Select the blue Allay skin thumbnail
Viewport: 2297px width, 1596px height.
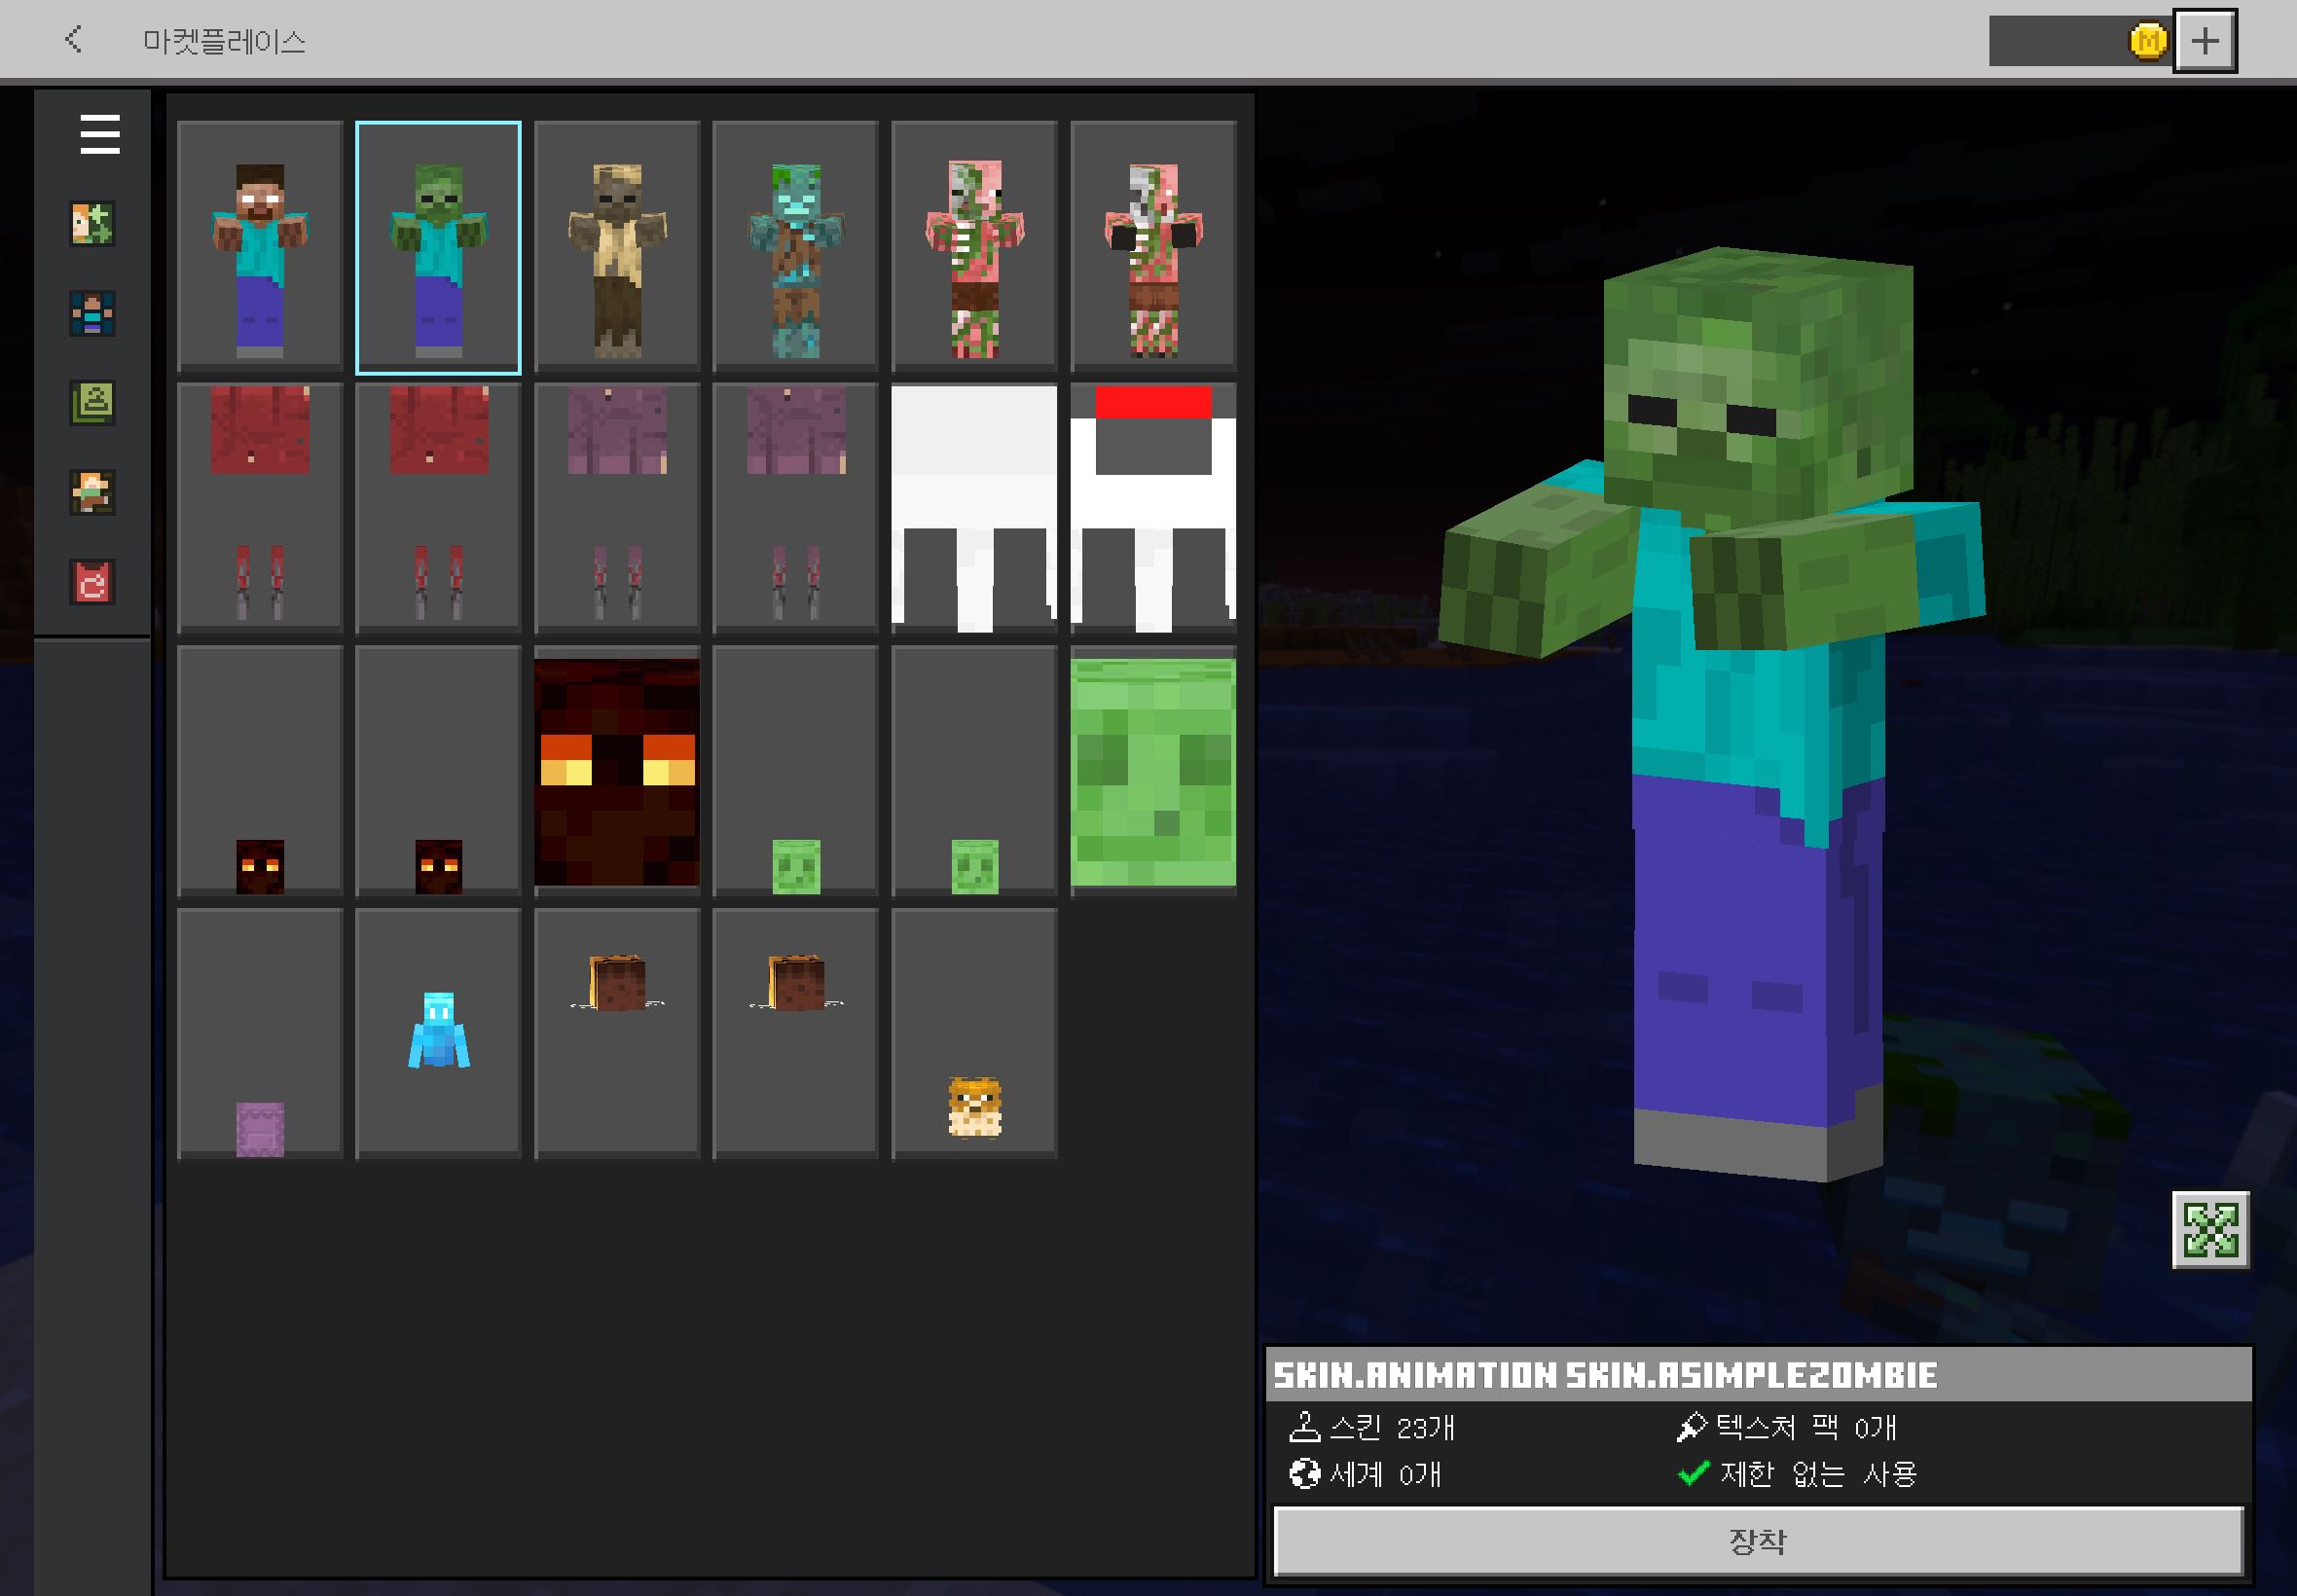point(438,1034)
